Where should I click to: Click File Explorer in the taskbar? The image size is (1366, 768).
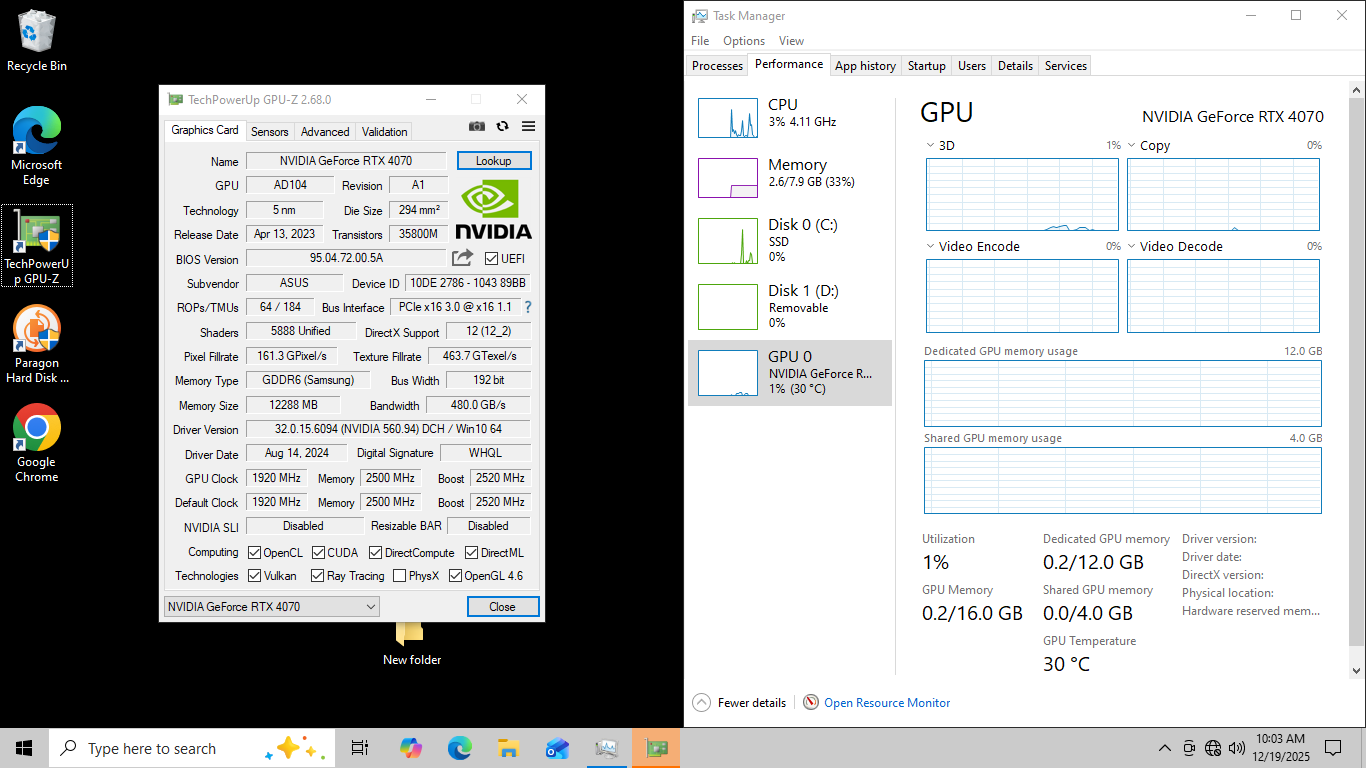coord(508,748)
